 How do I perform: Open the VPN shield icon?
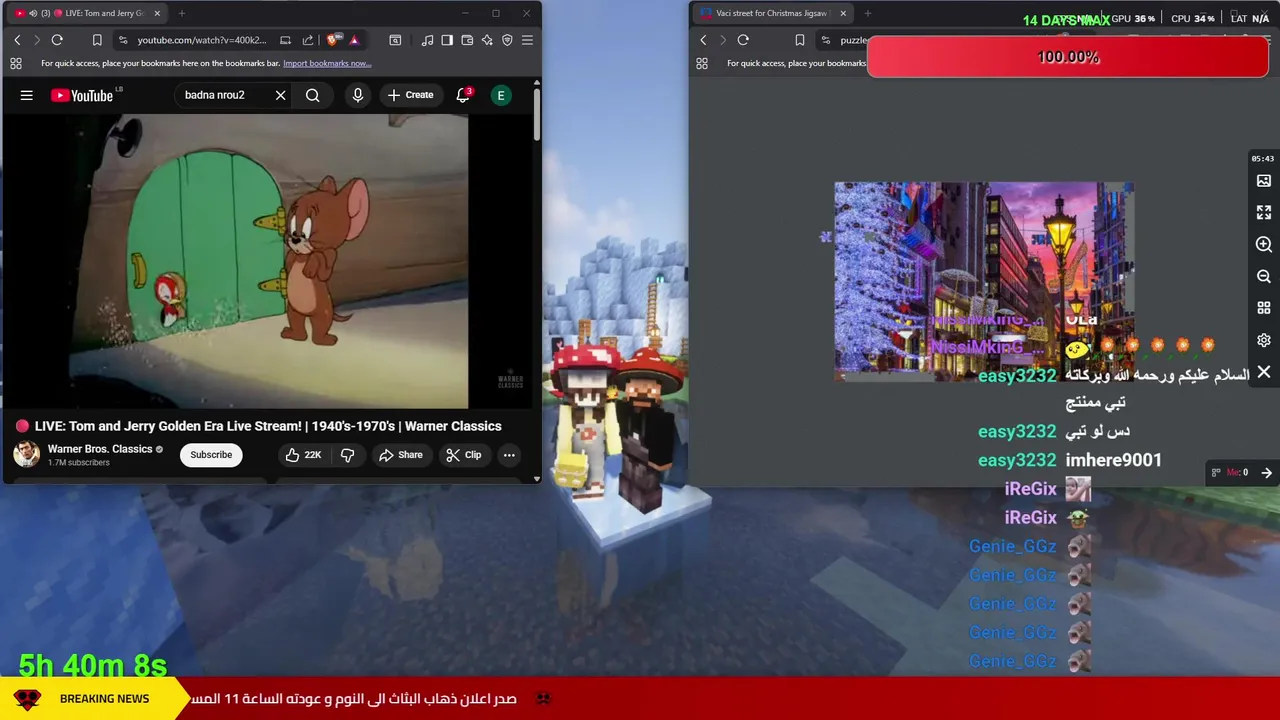[507, 40]
